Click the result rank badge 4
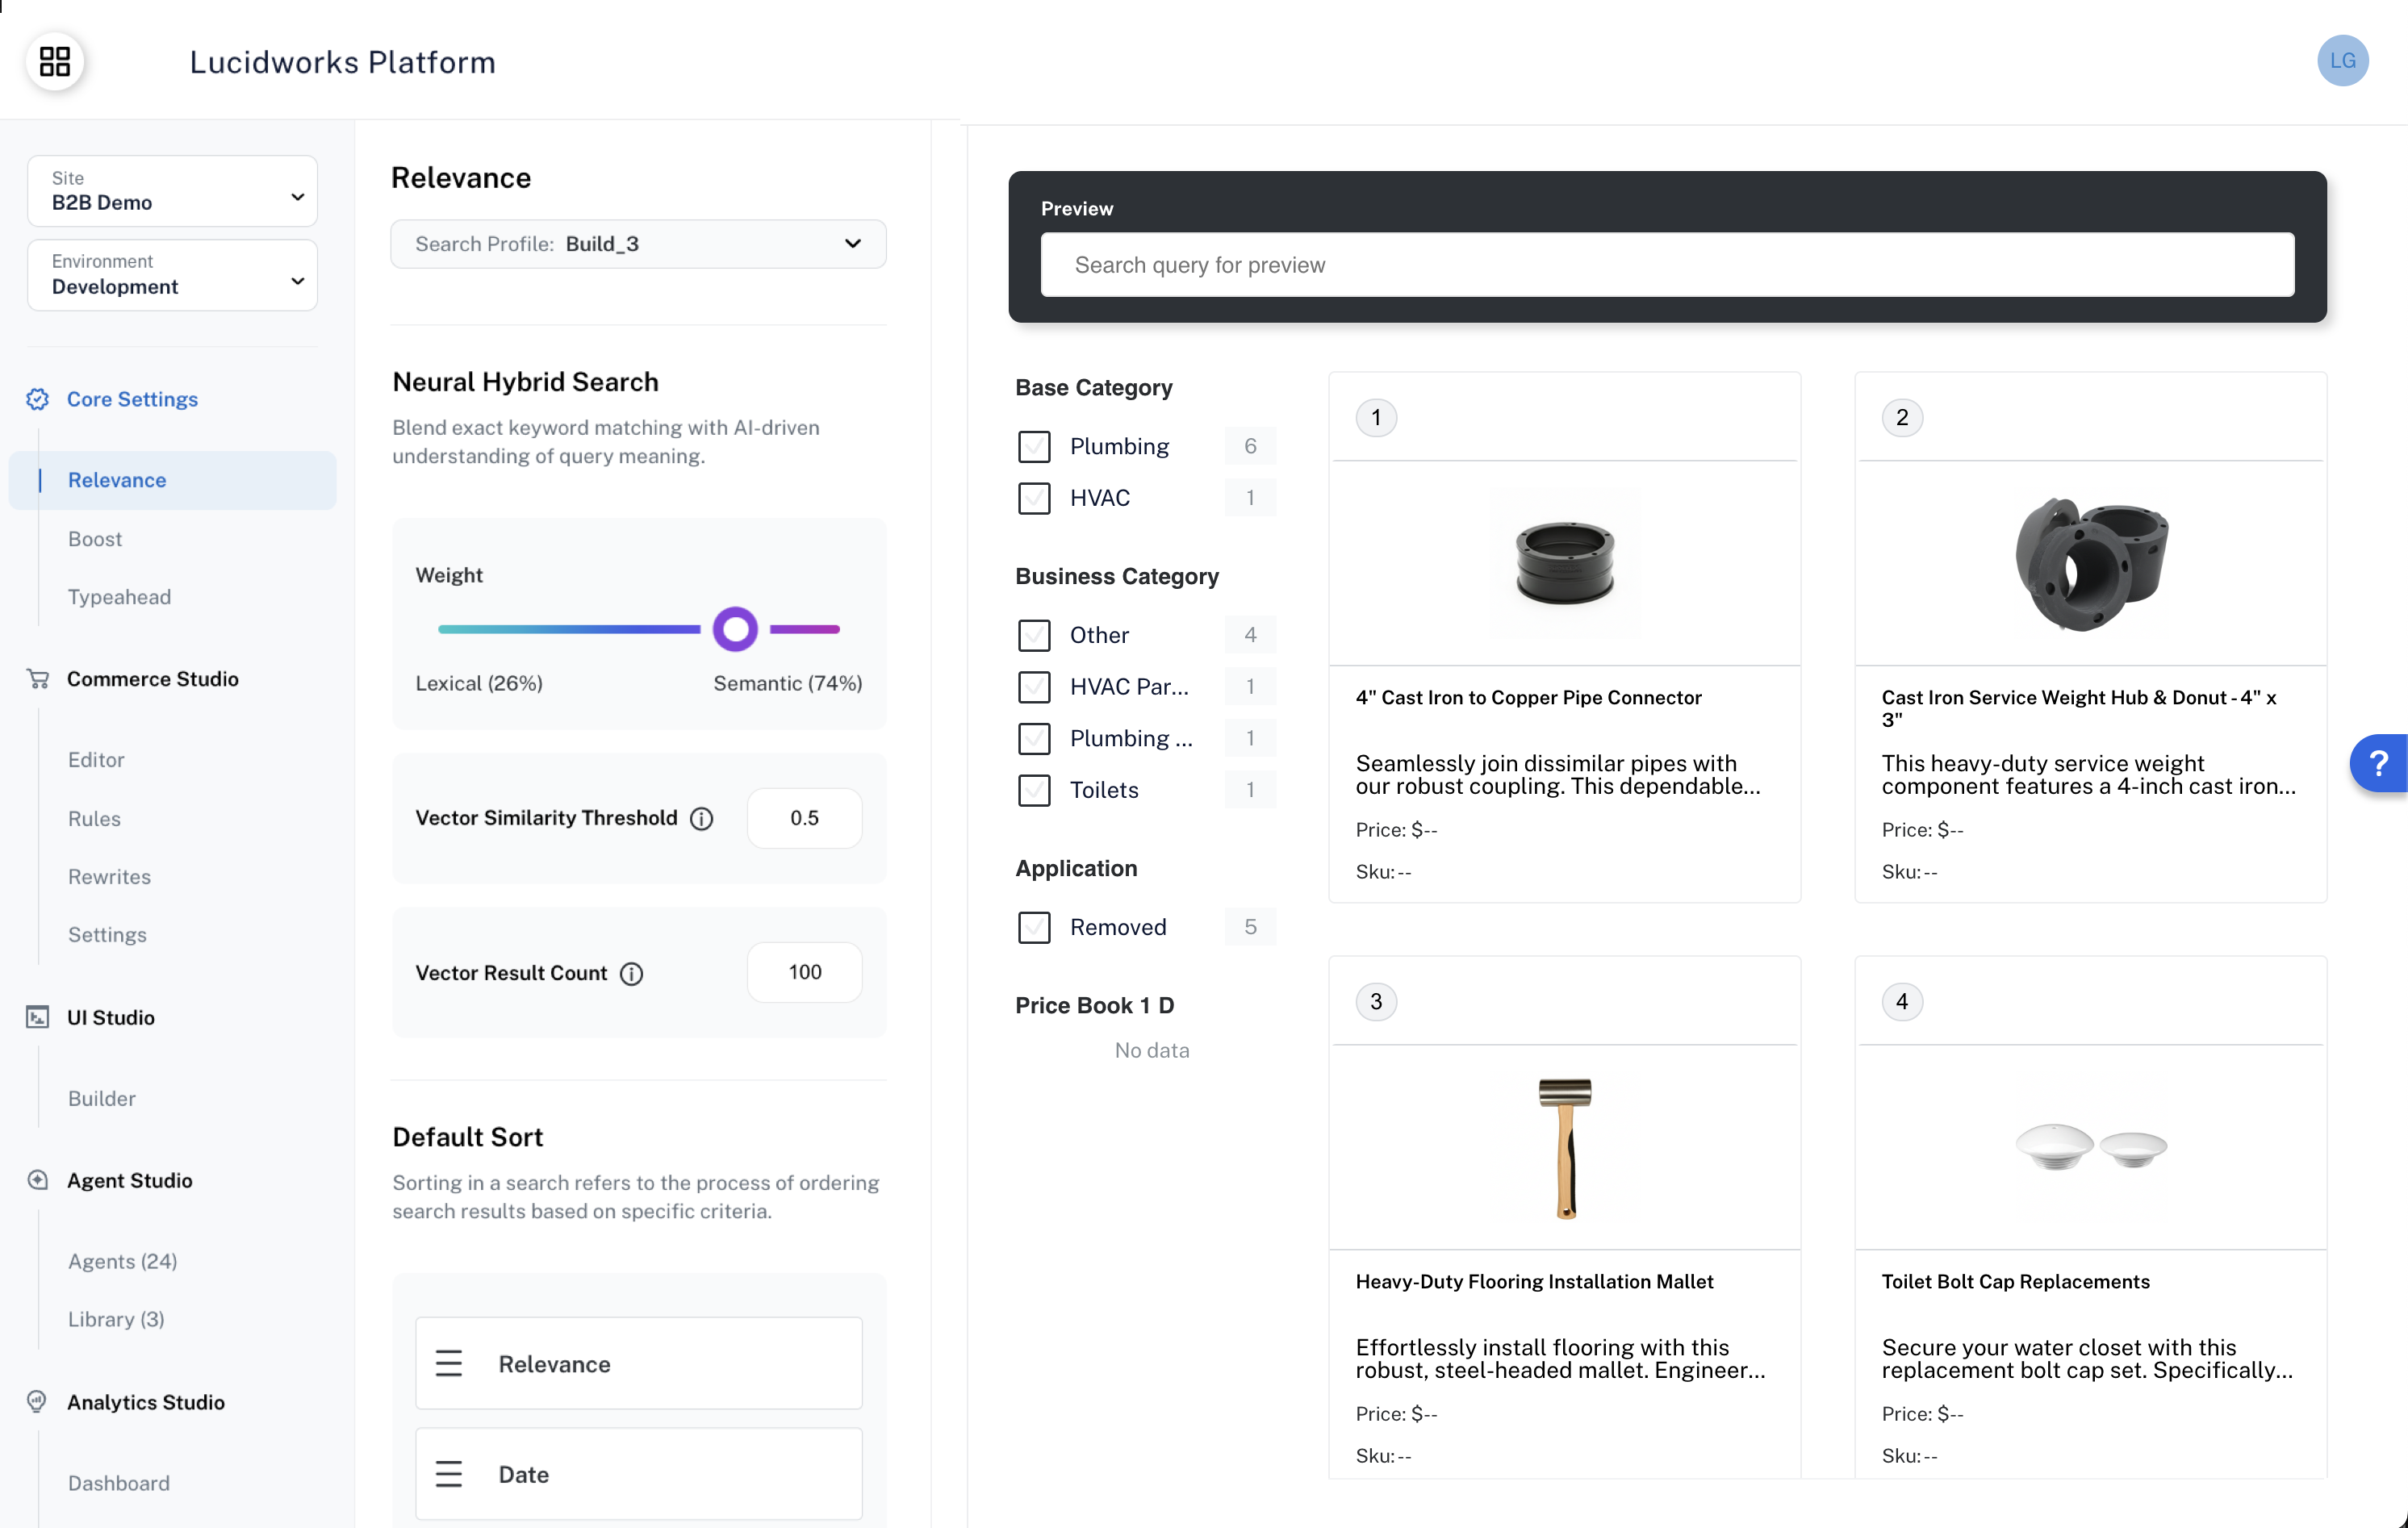2408x1528 pixels. (x=1902, y=1002)
